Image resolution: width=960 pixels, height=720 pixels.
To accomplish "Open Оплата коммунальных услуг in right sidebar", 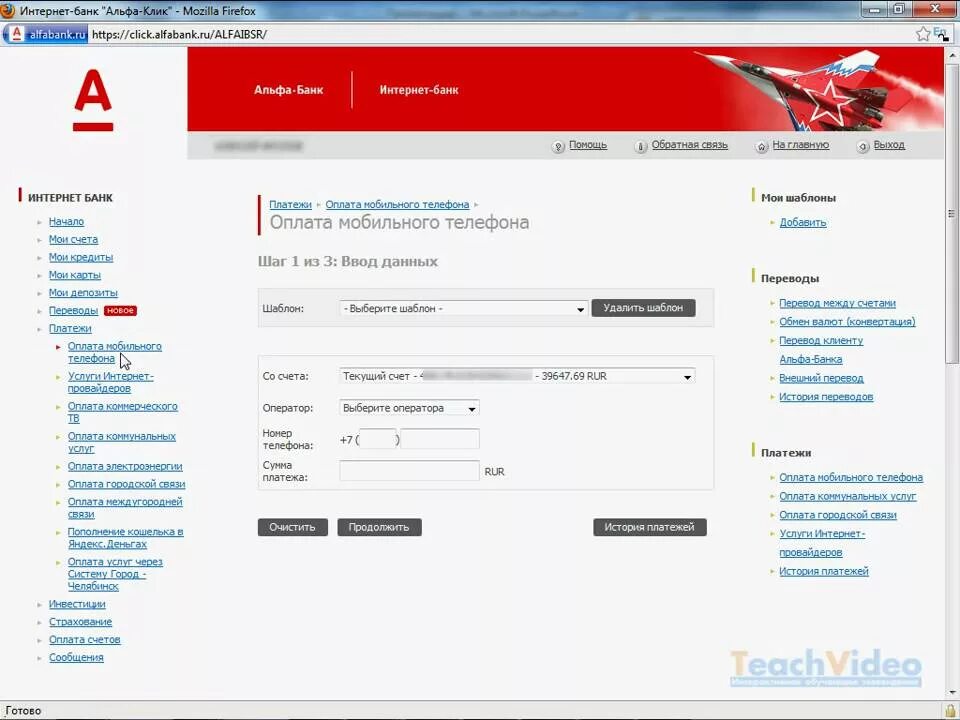I will (847, 497).
